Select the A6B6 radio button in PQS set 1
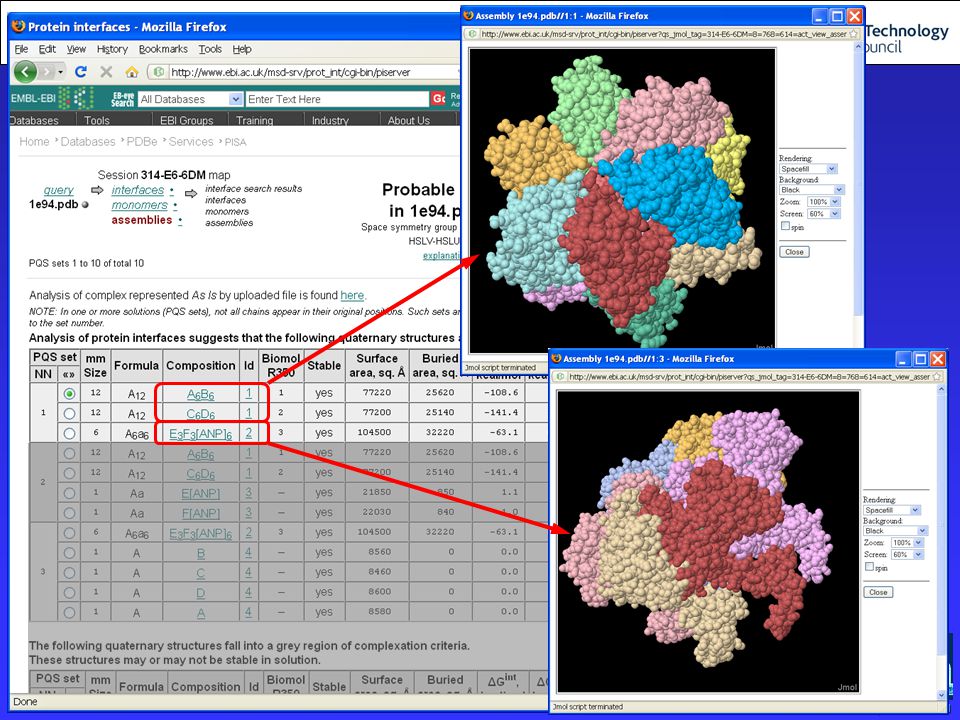The image size is (960, 720). coord(69,393)
